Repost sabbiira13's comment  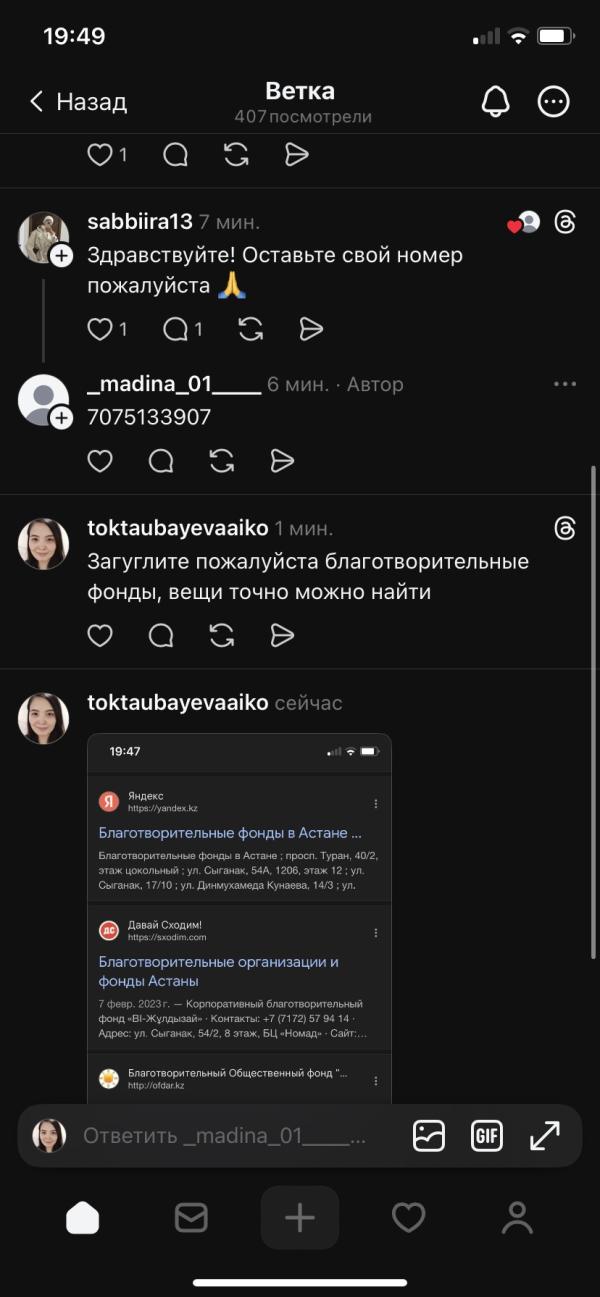[x=250, y=329]
